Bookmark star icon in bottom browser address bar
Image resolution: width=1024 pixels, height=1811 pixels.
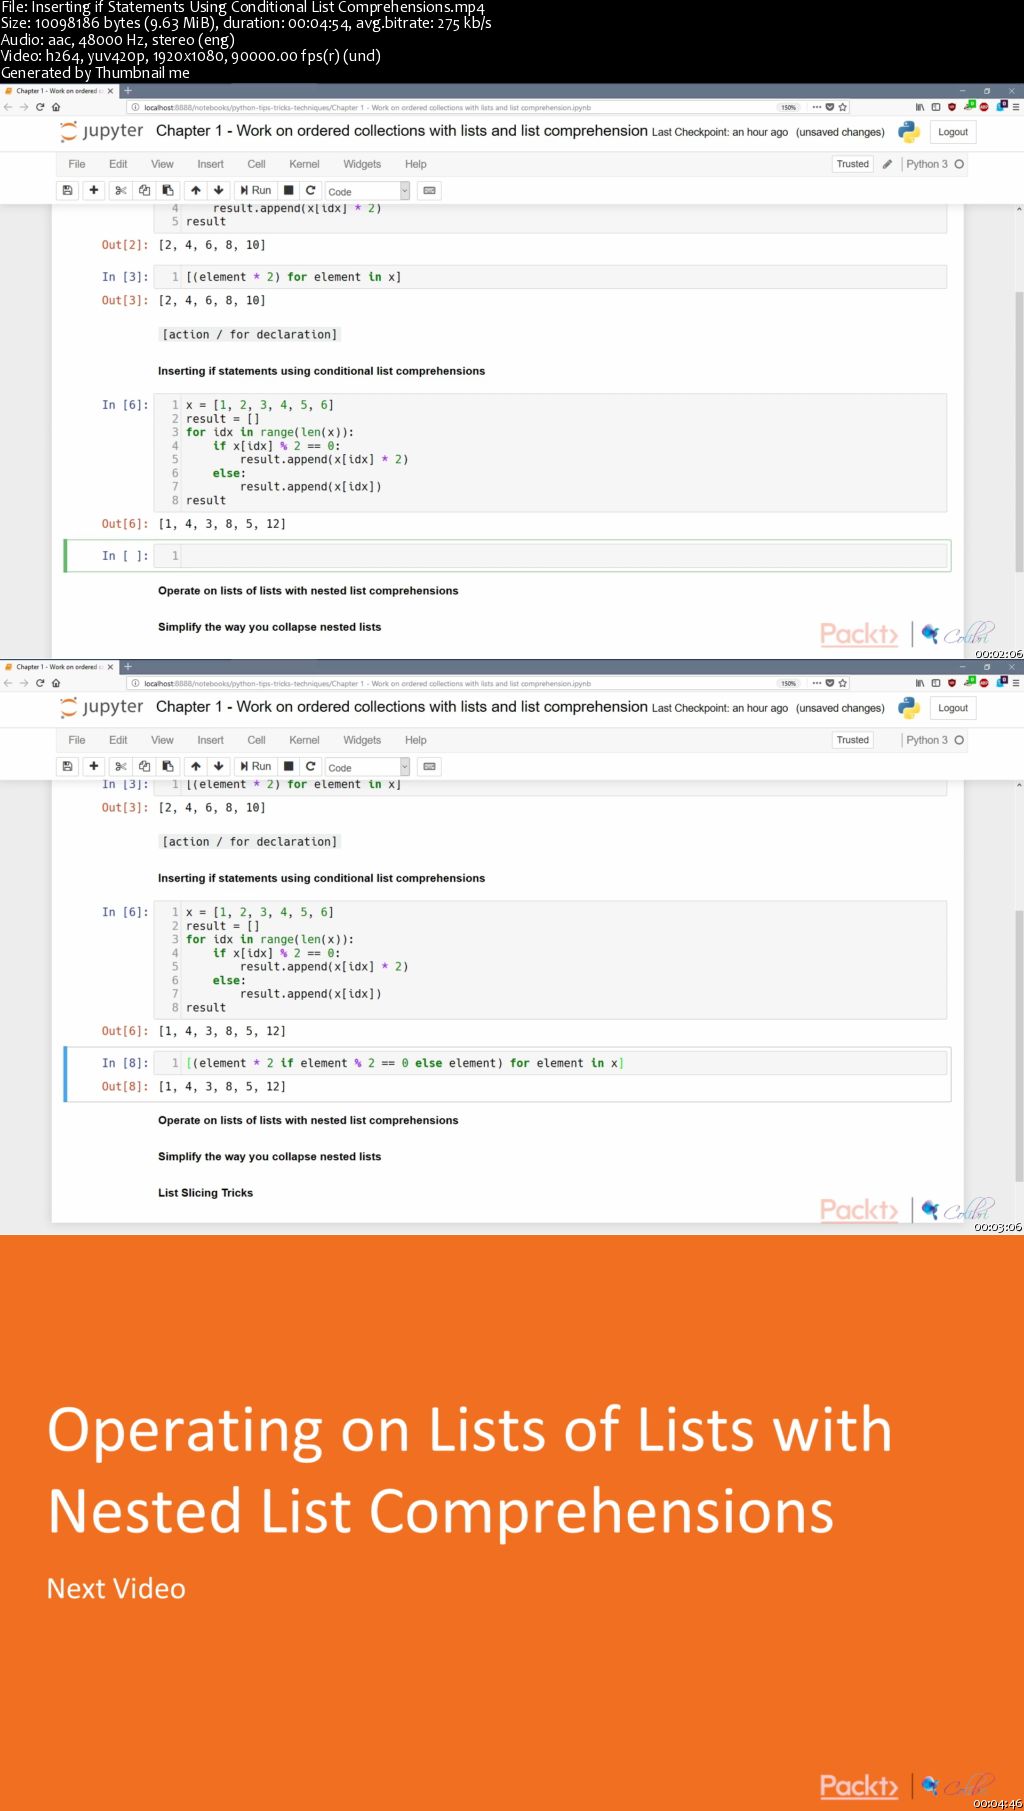coord(843,683)
